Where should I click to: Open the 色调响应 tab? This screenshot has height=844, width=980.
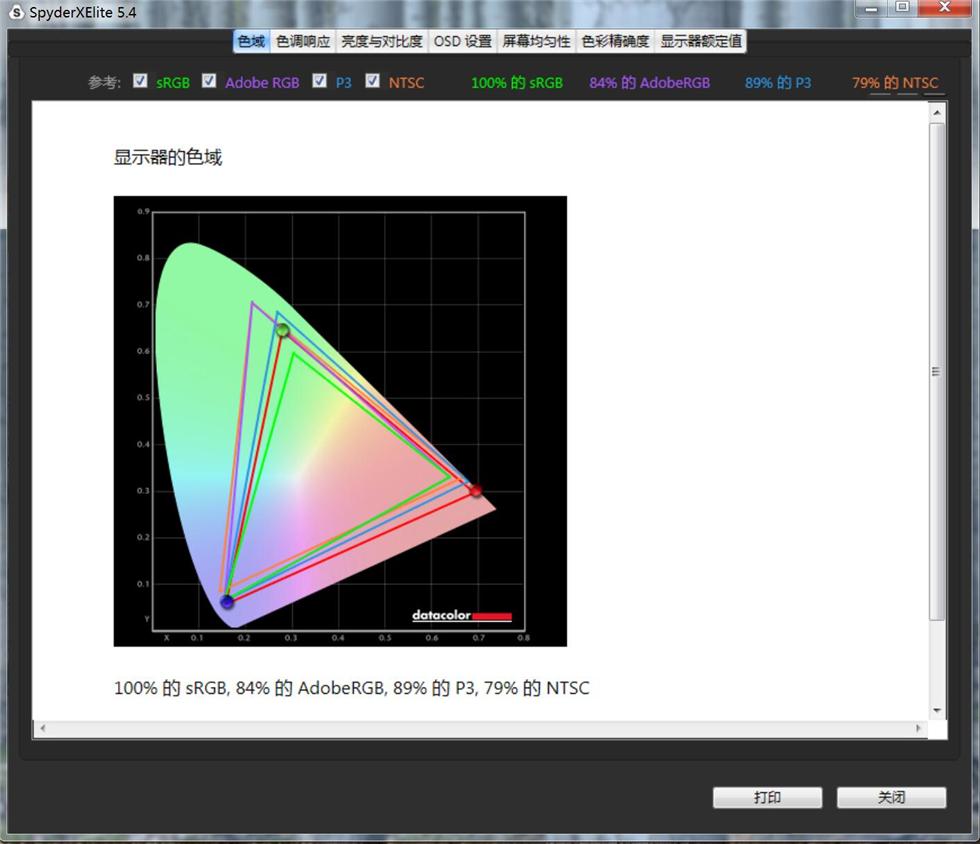coord(302,41)
